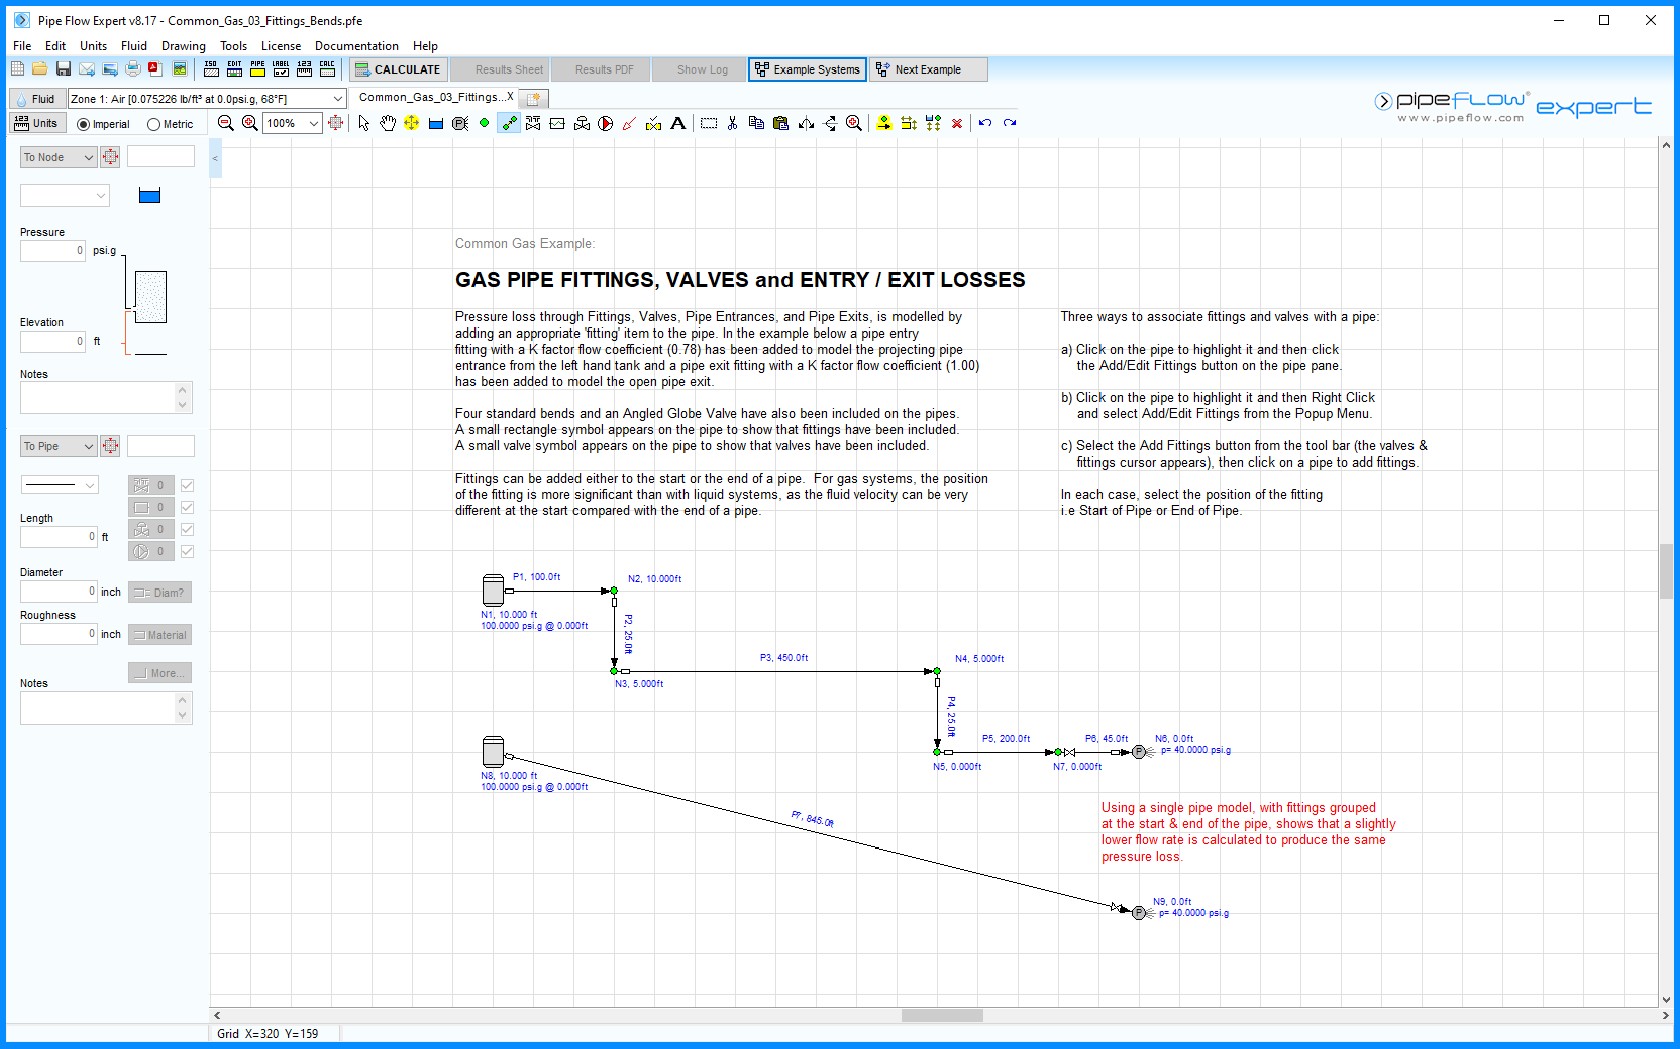Click the CALCULATE button
The height and width of the screenshot is (1049, 1680).
click(x=397, y=69)
